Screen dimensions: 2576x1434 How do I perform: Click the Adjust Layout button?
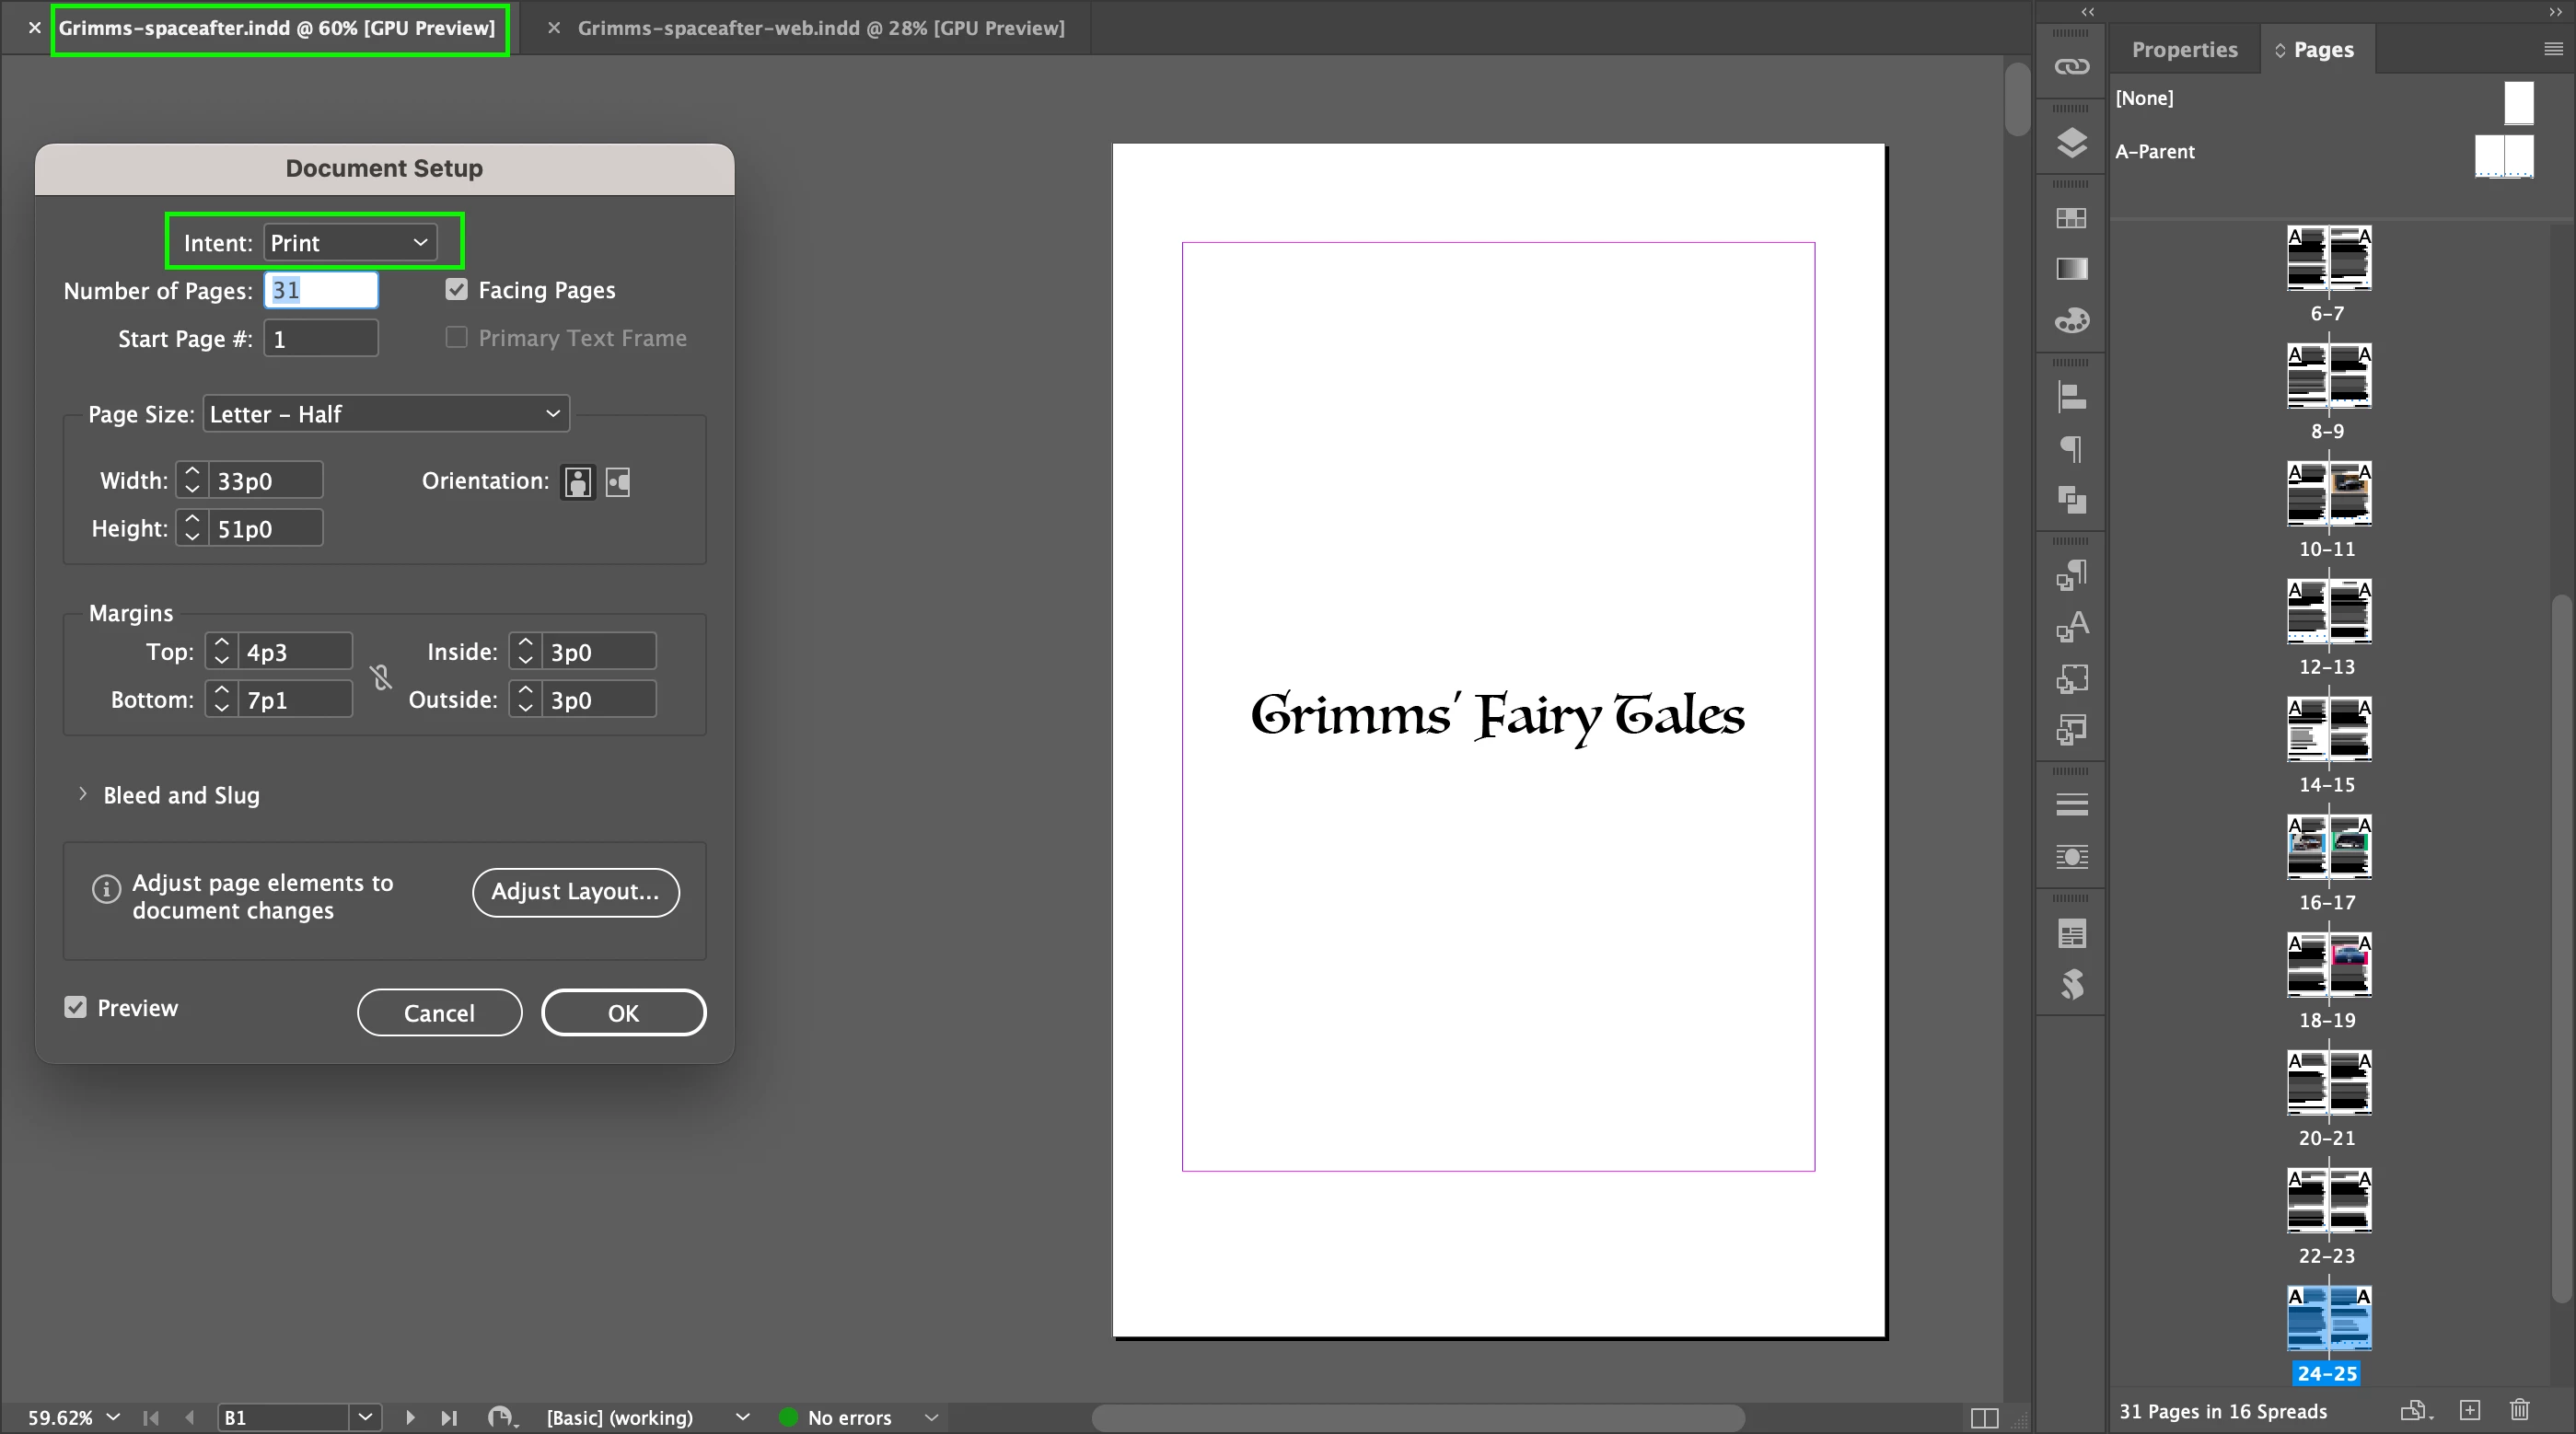(575, 892)
